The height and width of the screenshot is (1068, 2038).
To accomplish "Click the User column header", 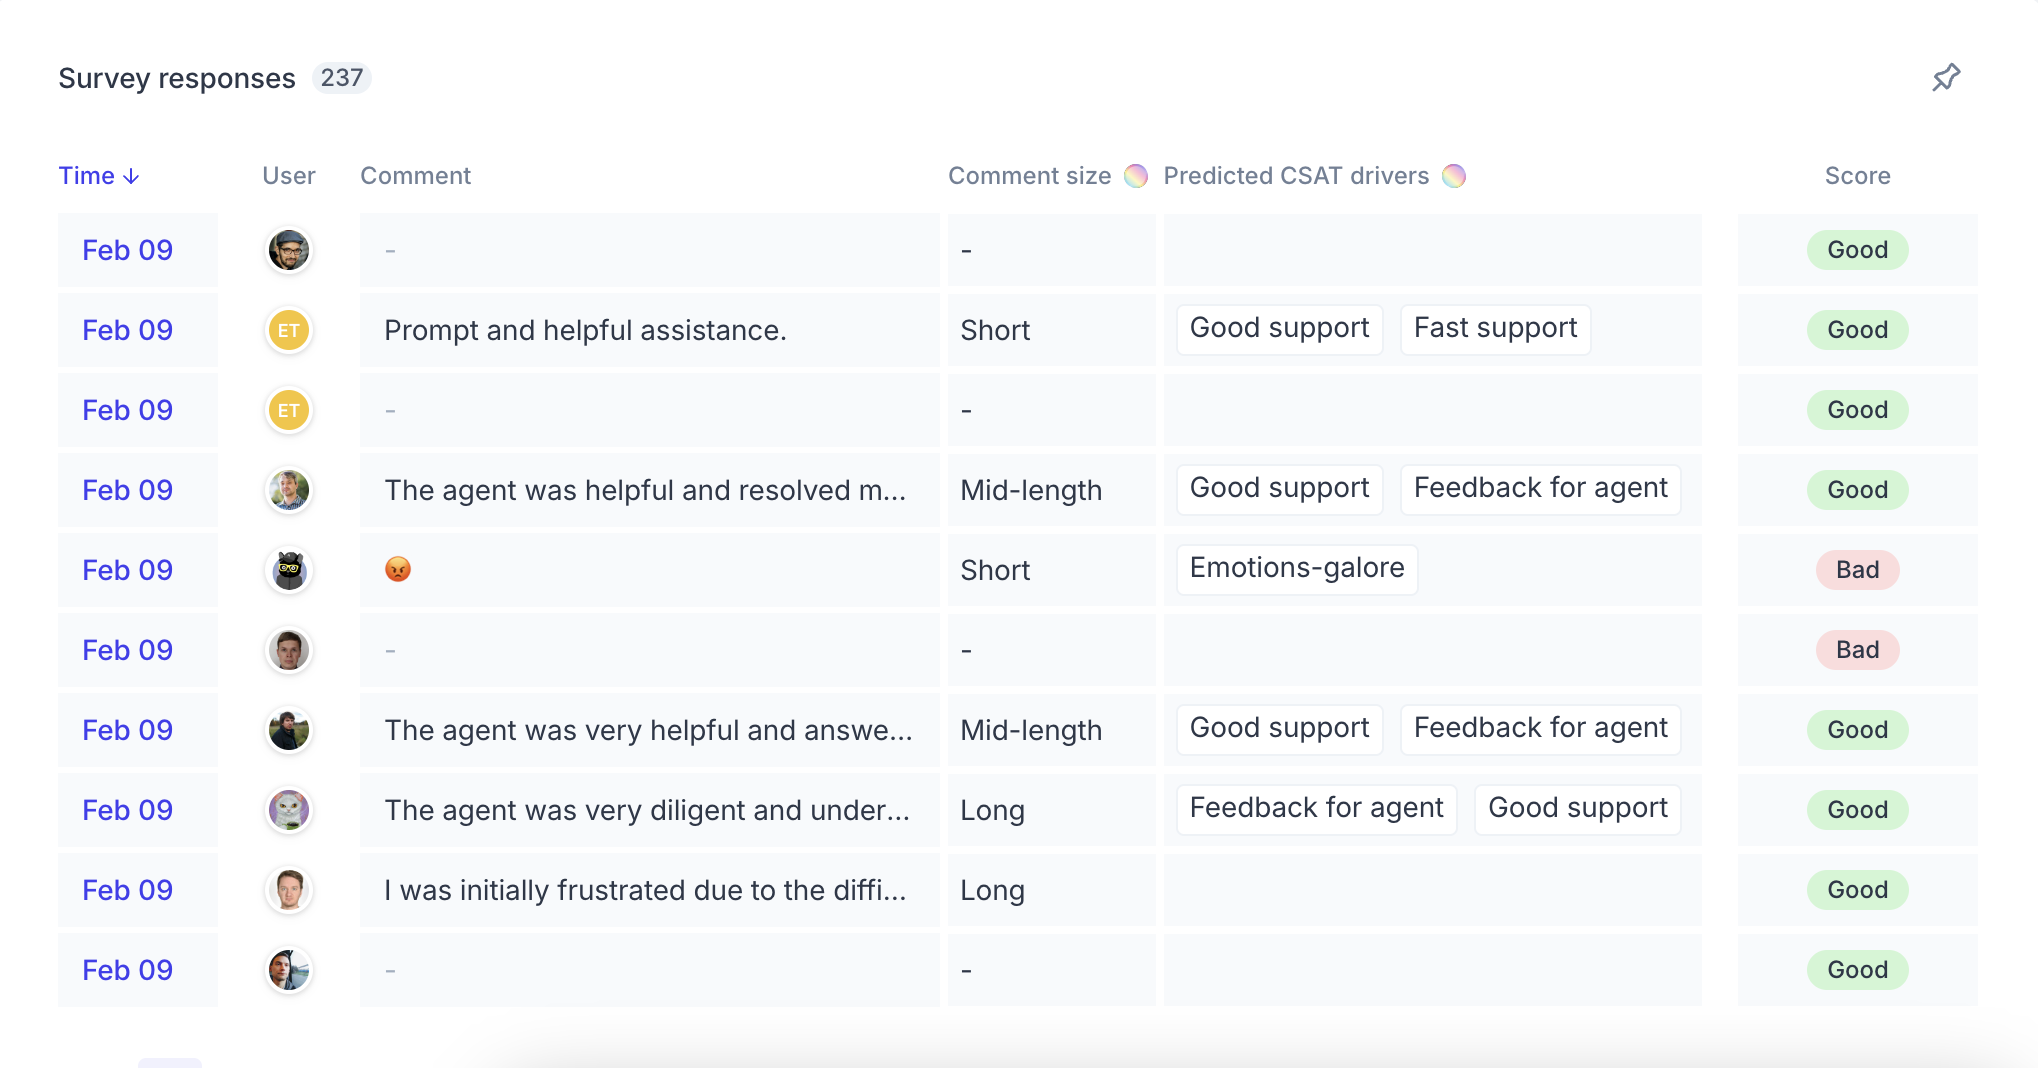I will 289,176.
